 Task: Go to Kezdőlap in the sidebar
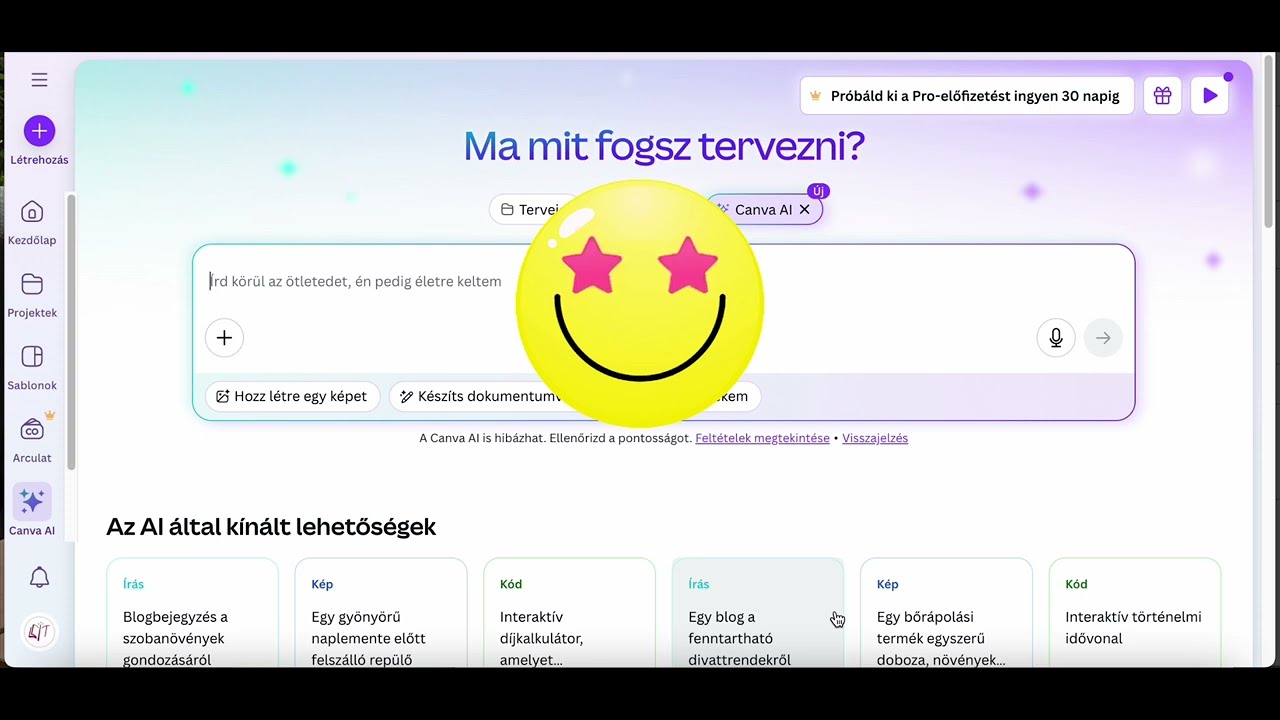[x=32, y=222]
